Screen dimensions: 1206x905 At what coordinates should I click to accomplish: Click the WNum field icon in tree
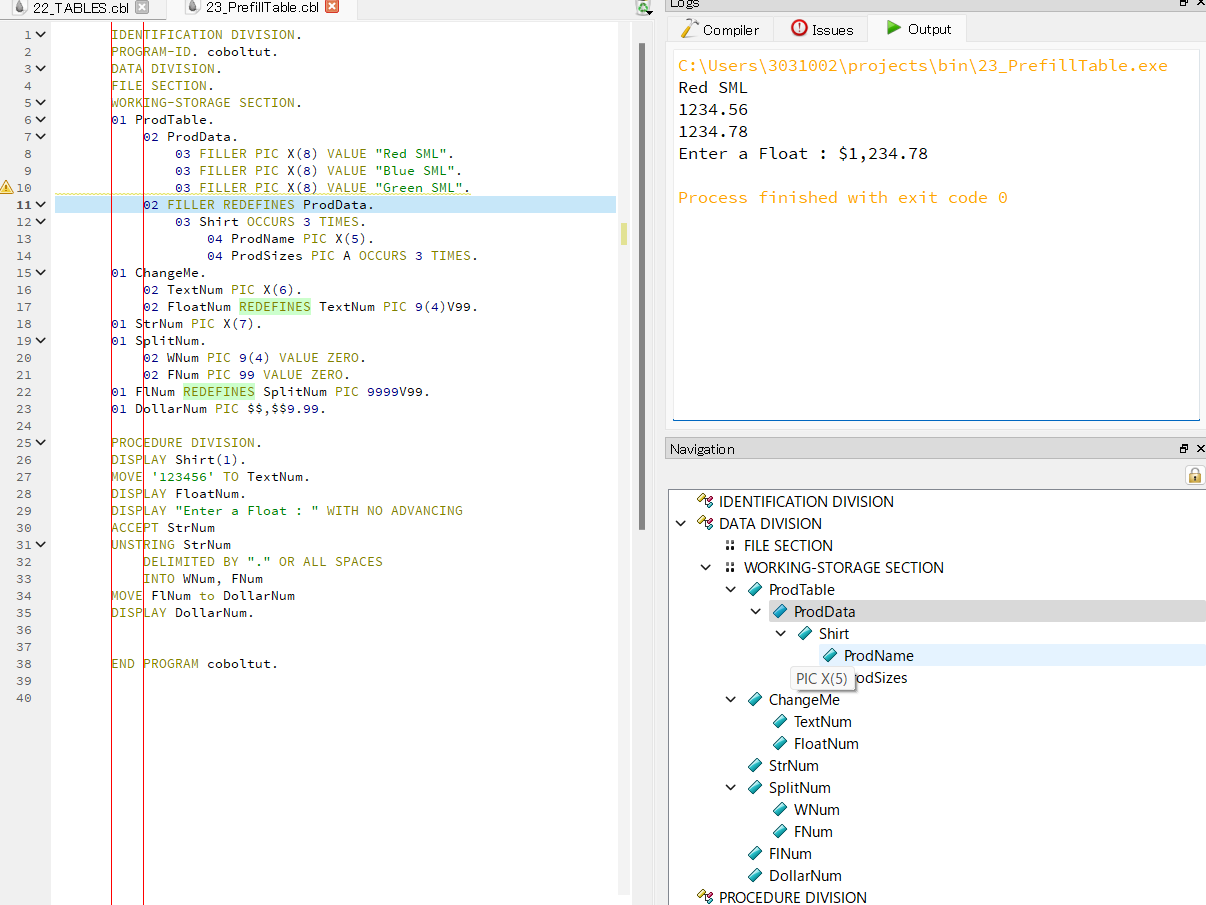coord(780,809)
